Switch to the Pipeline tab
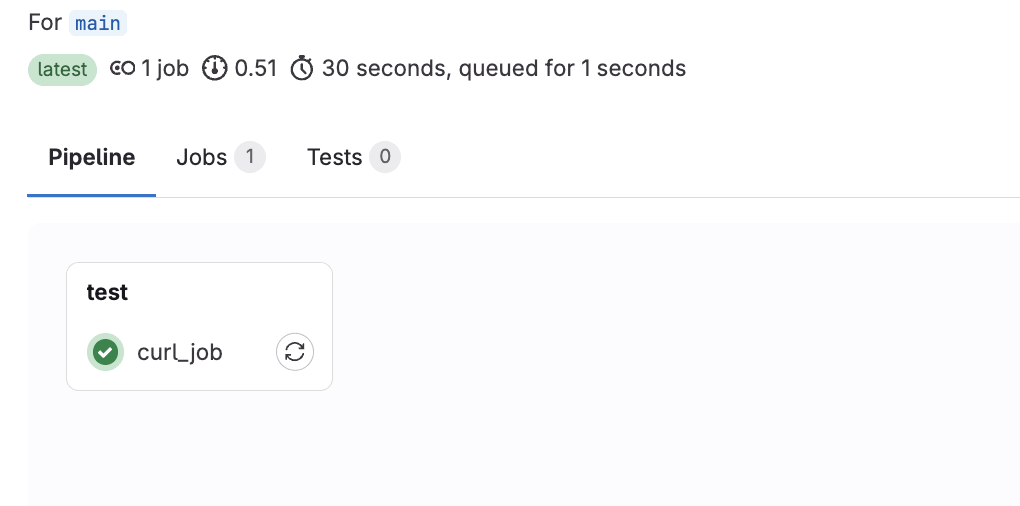Screen dimensions: 1020x506 (92, 157)
